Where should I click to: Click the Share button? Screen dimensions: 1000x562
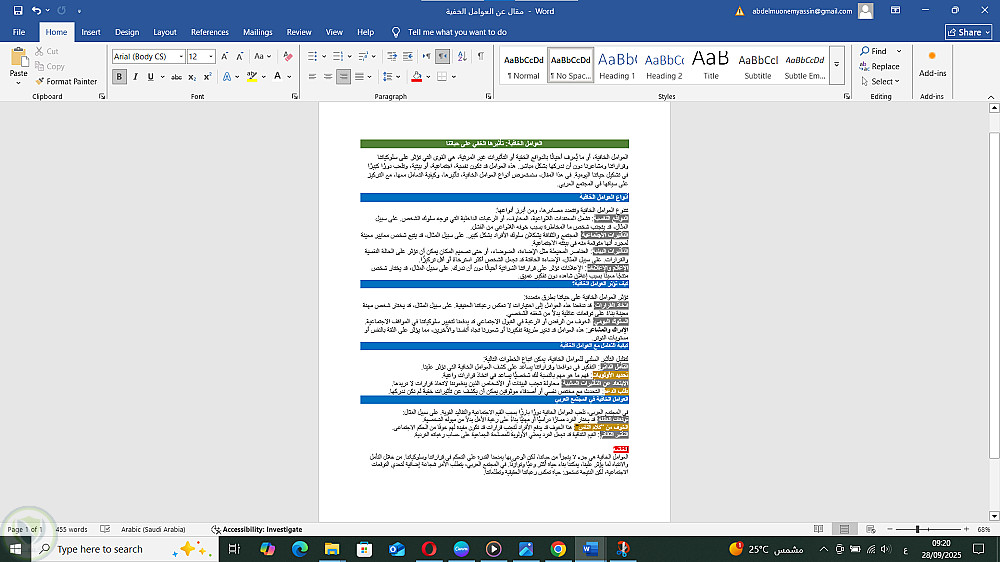968,32
